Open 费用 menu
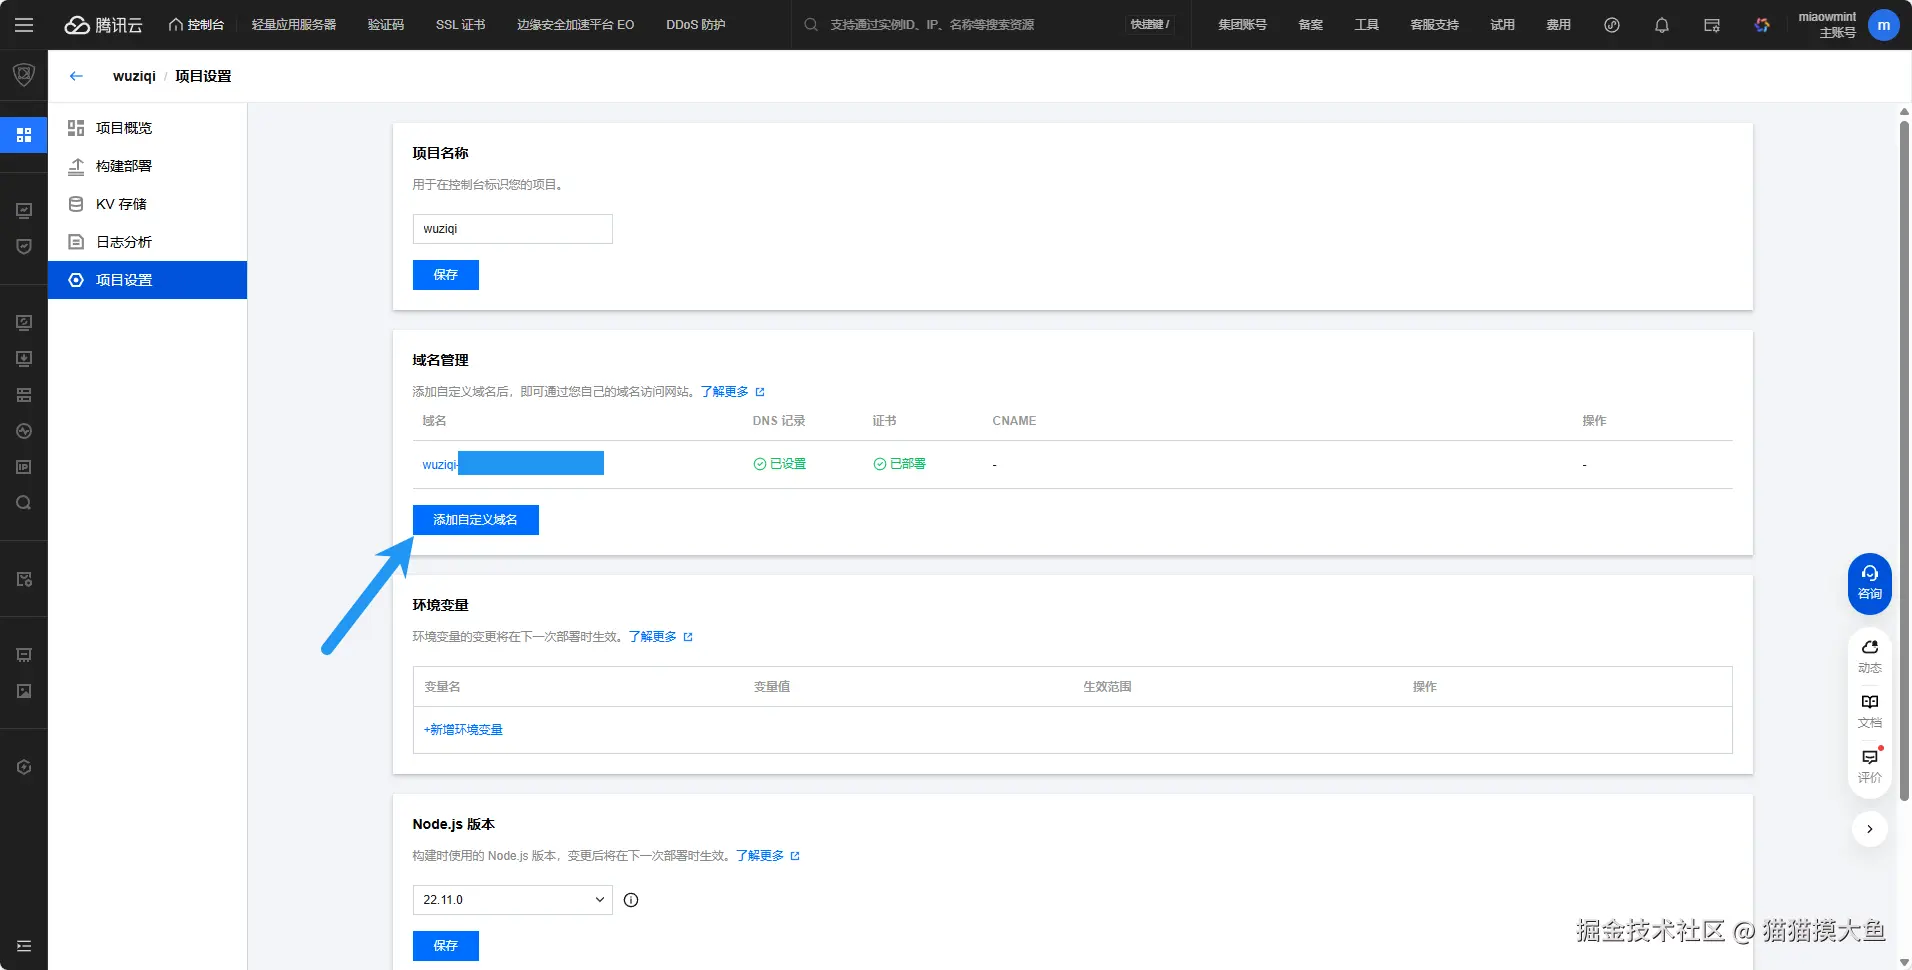Viewport: 1912px width, 970px height. (x=1559, y=25)
